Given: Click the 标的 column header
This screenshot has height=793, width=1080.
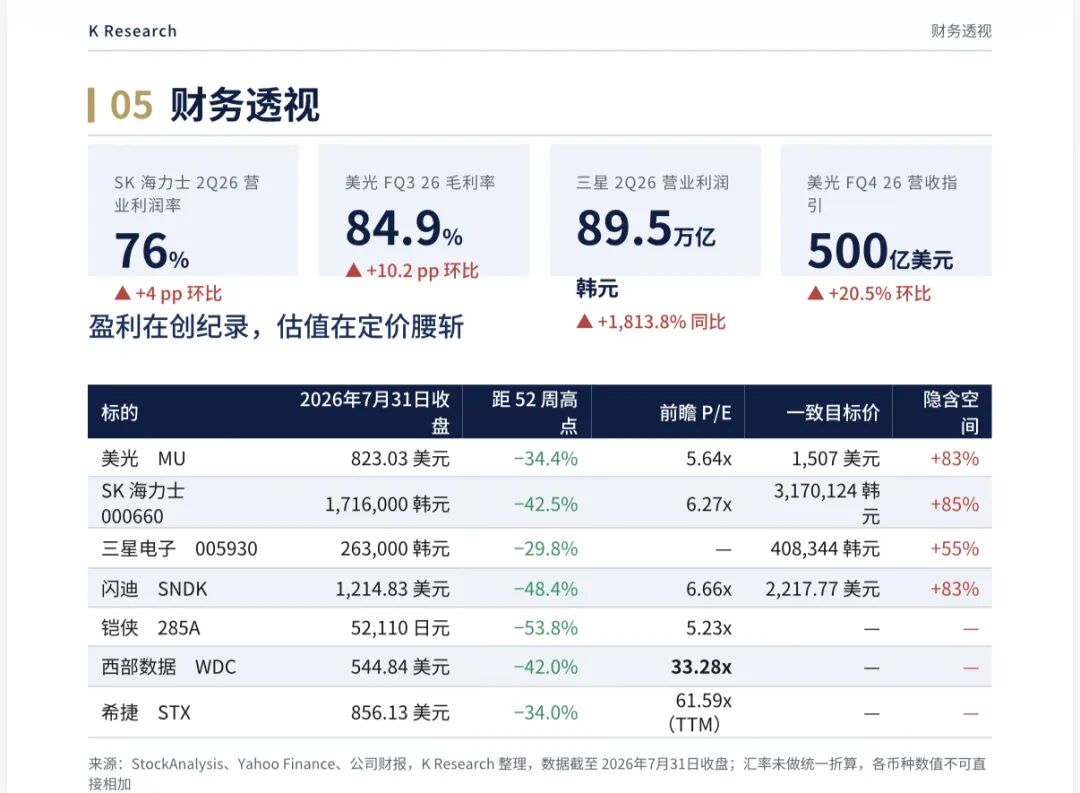Looking at the screenshot, I should (120, 412).
